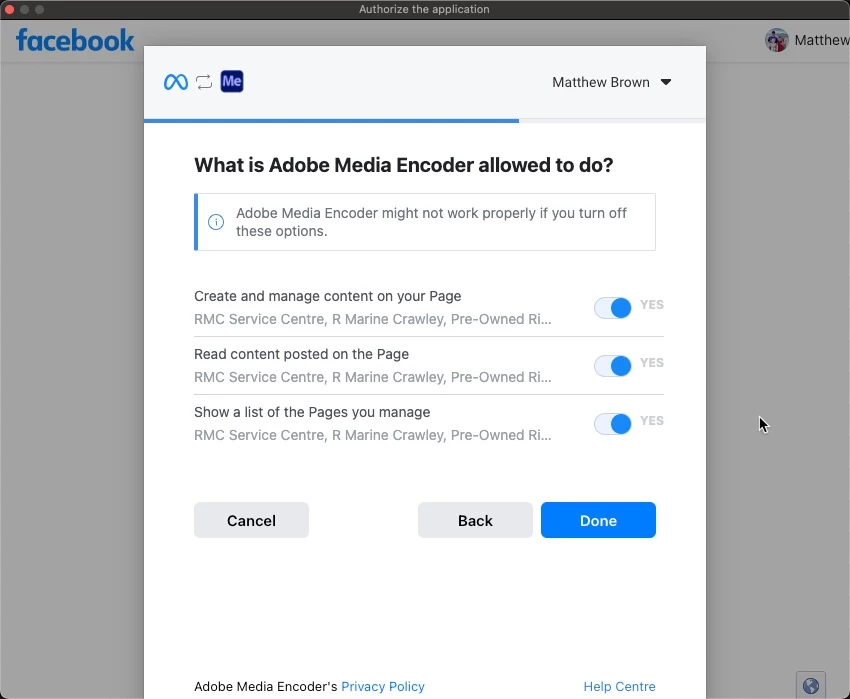This screenshot has height=699, width=850.
Task: Click the 'What is Adobe Media Encoder allowed to do?' heading
Action: [404, 165]
